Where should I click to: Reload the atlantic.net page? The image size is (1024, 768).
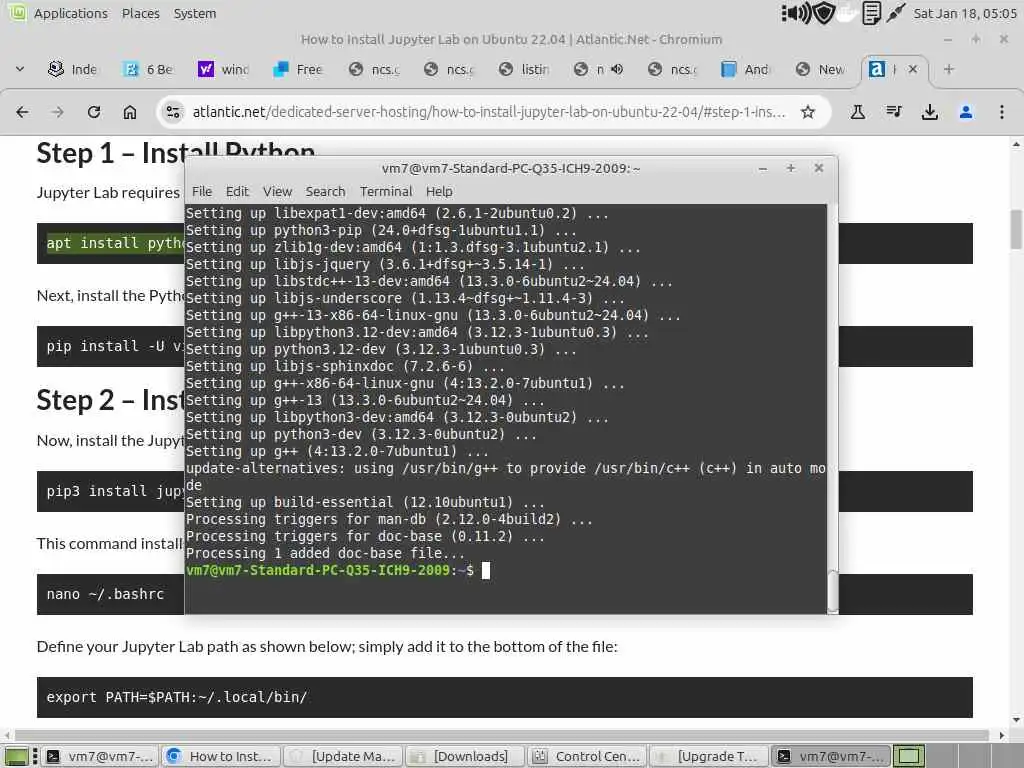point(94,112)
